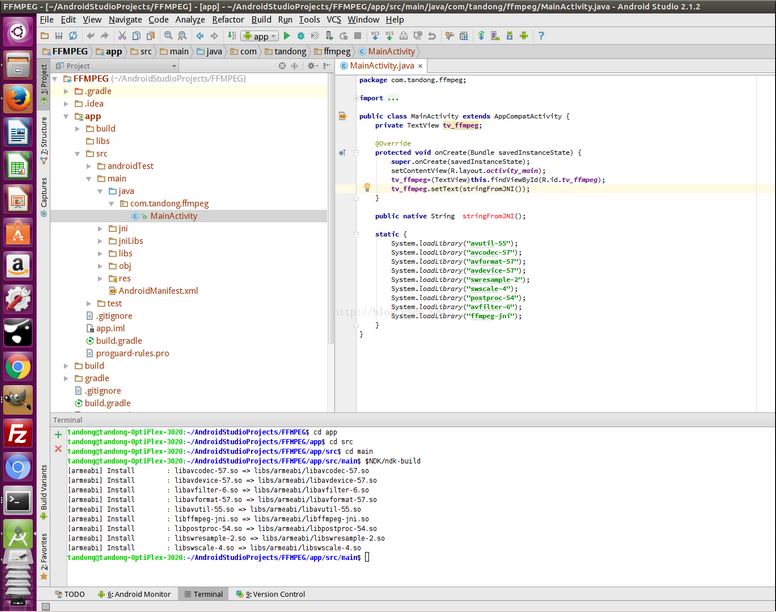776x612 pixels.
Task: Click the lightbulb intention icon in the editor gutter
Action: (367, 187)
